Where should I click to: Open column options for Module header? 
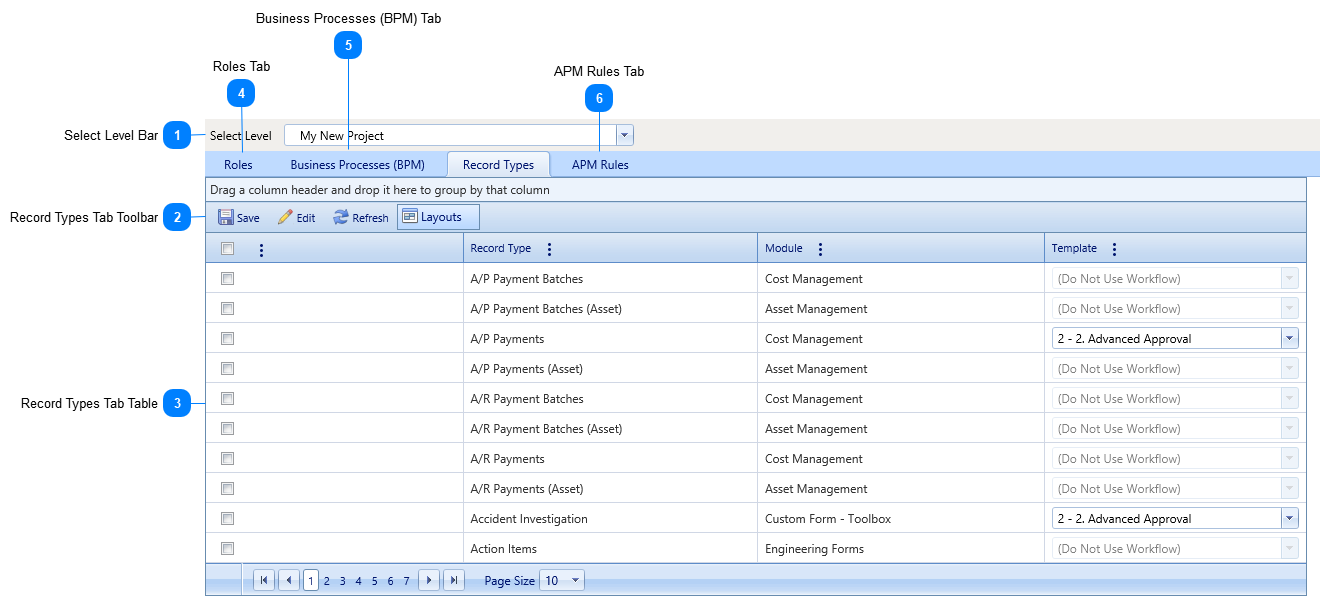tap(820, 248)
